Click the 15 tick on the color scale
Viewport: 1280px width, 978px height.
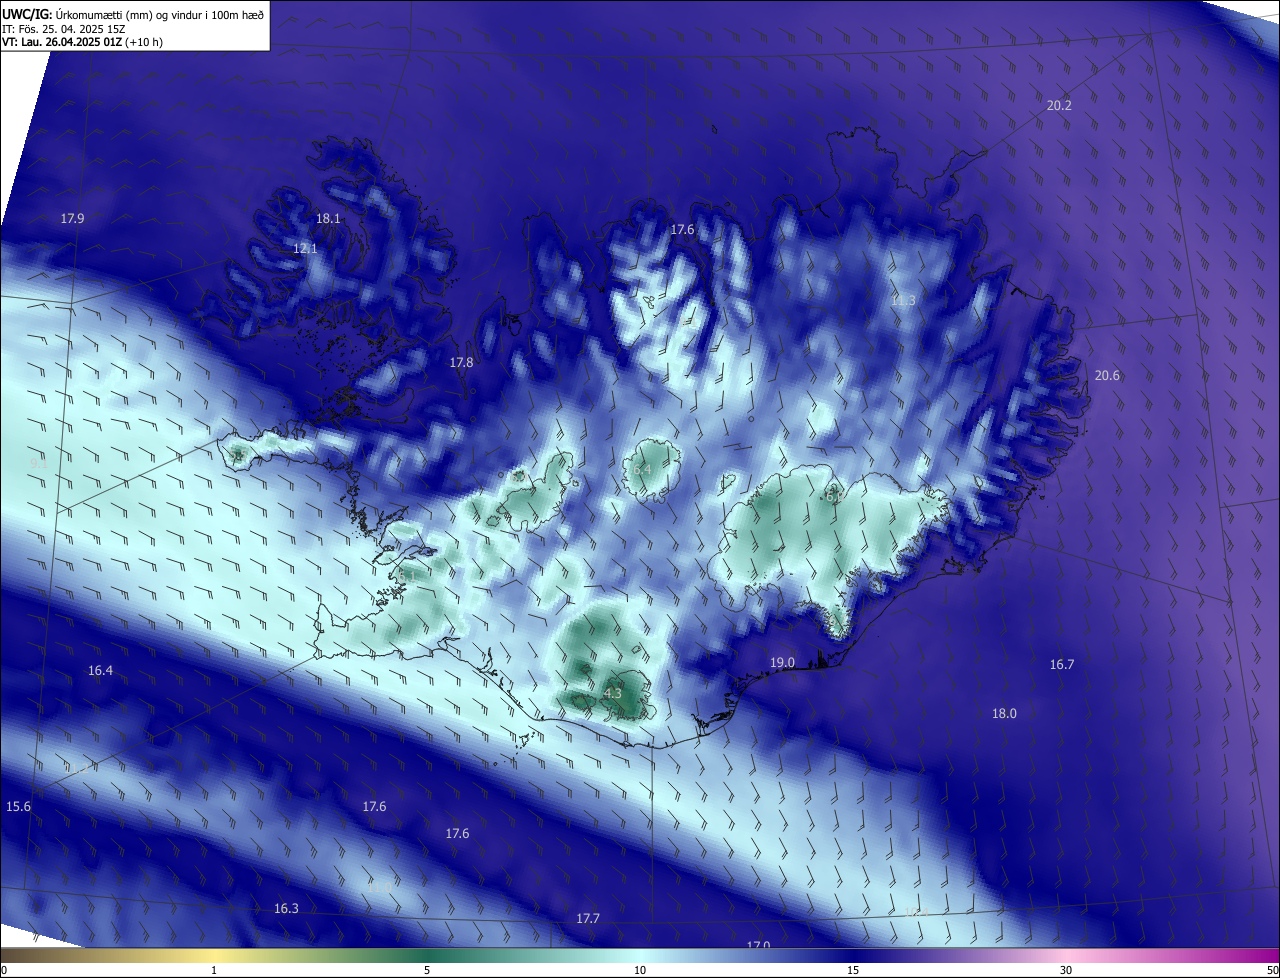pyautogui.click(x=853, y=970)
